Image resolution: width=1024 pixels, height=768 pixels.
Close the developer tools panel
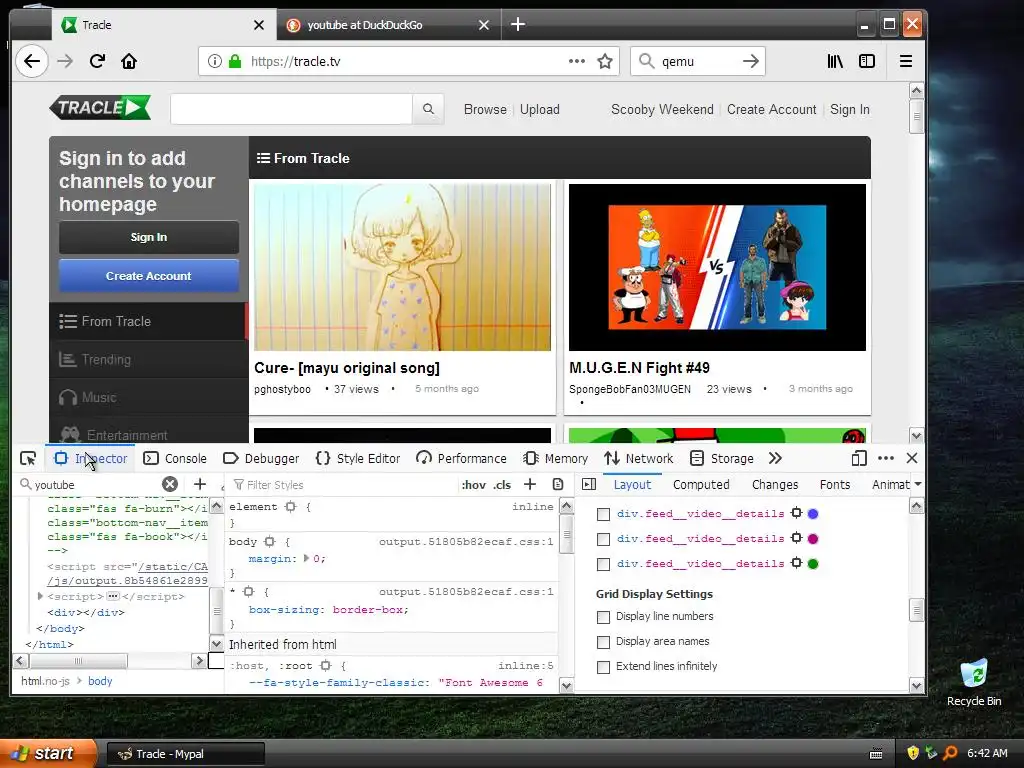912,458
